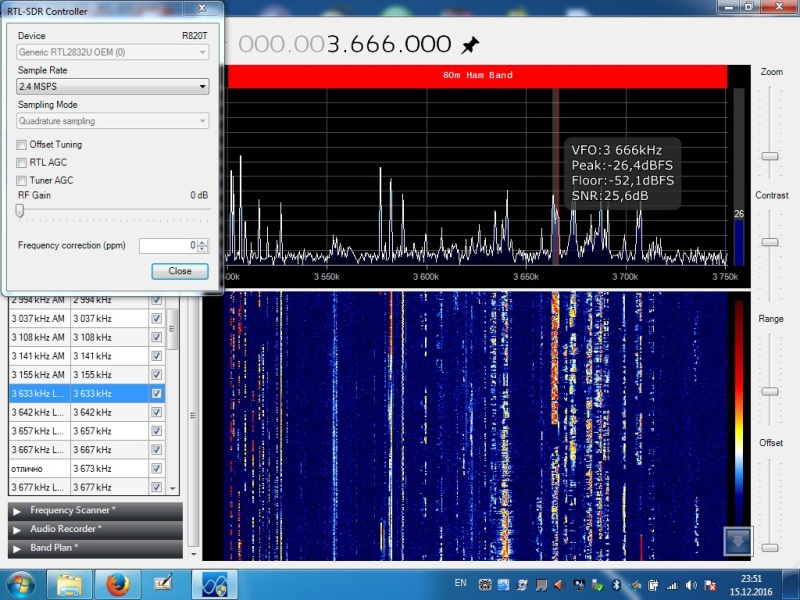Open the pen and paper app in taskbar
This screenshot has width=800, height=600.
pyautogui.click(x=164, y=584)
